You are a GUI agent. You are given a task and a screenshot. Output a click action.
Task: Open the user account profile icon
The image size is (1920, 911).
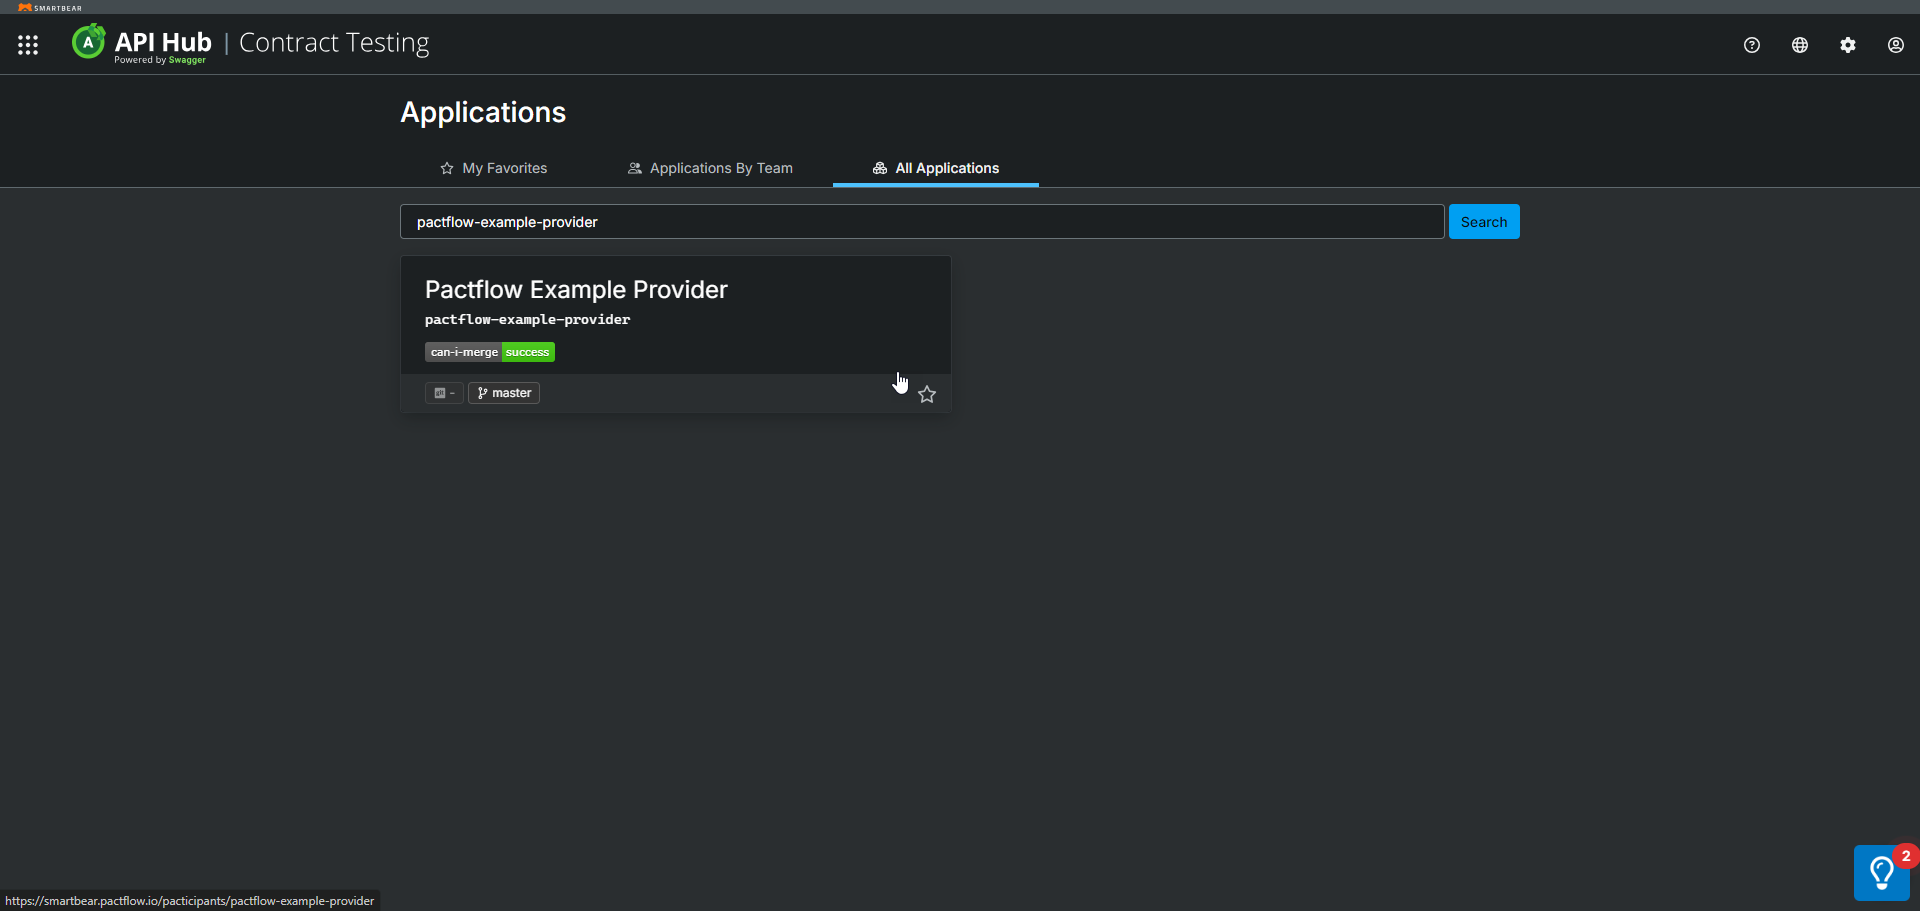click(x=1896, y=45)
